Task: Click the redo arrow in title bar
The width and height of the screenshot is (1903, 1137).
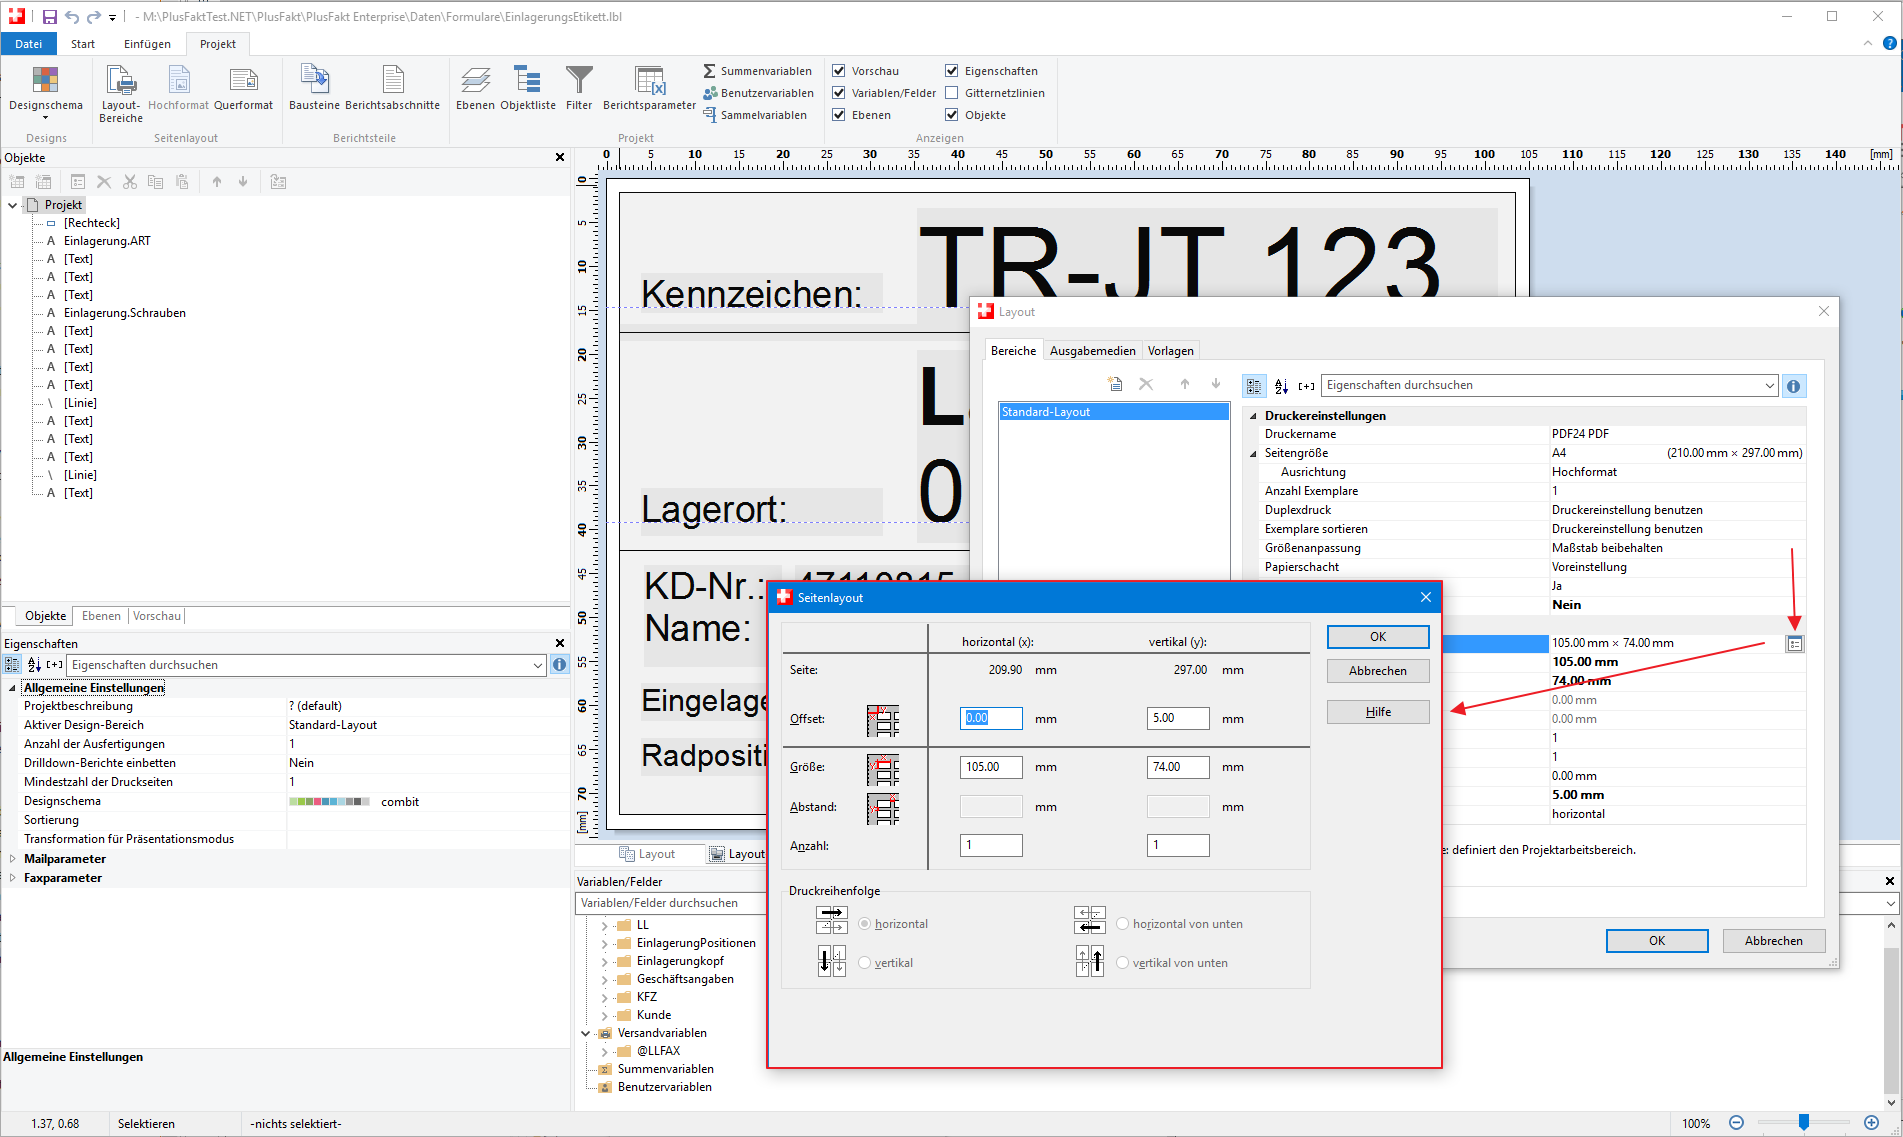Action: [93, 16]
